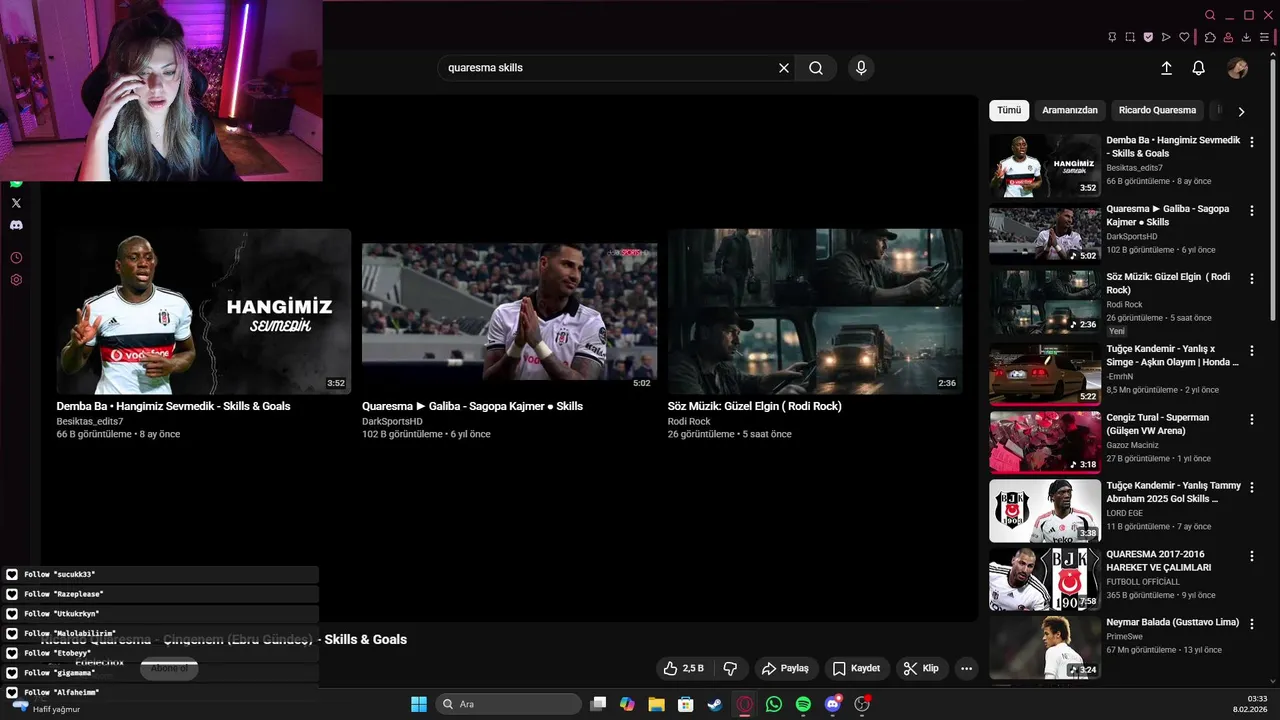Image resolution: width=1280 pixels, height=720 pixels.
Task: Open options for Söz Müzik sidebar video
Action: pos(1251,278)
